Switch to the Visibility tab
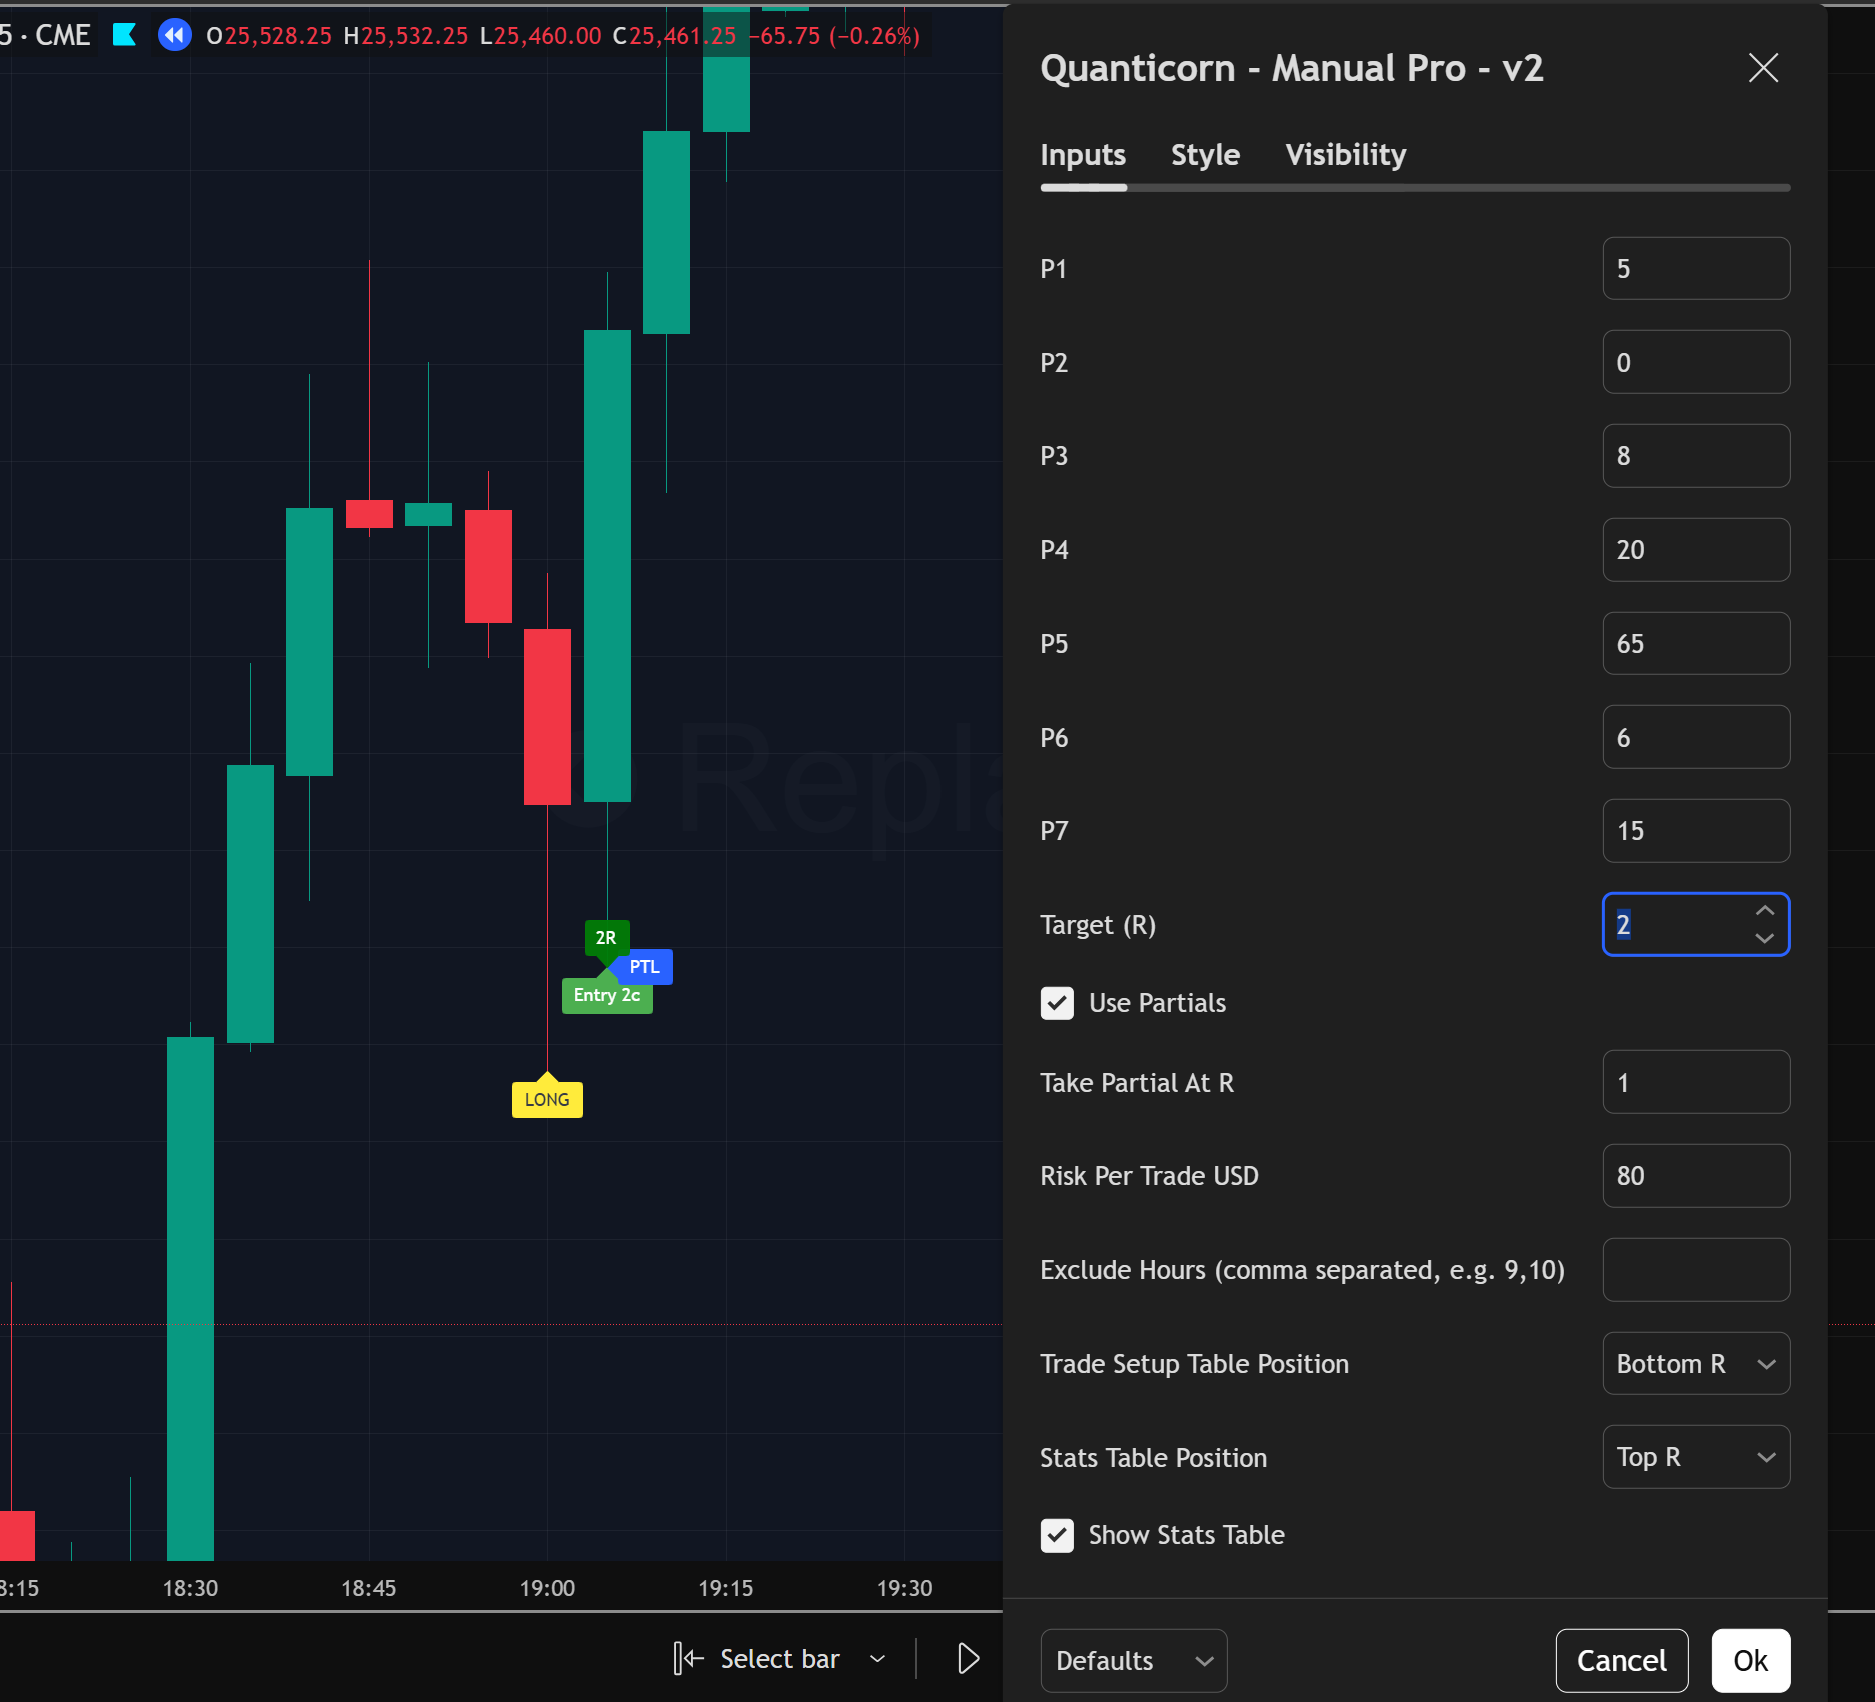 (x=1344, y=155)
